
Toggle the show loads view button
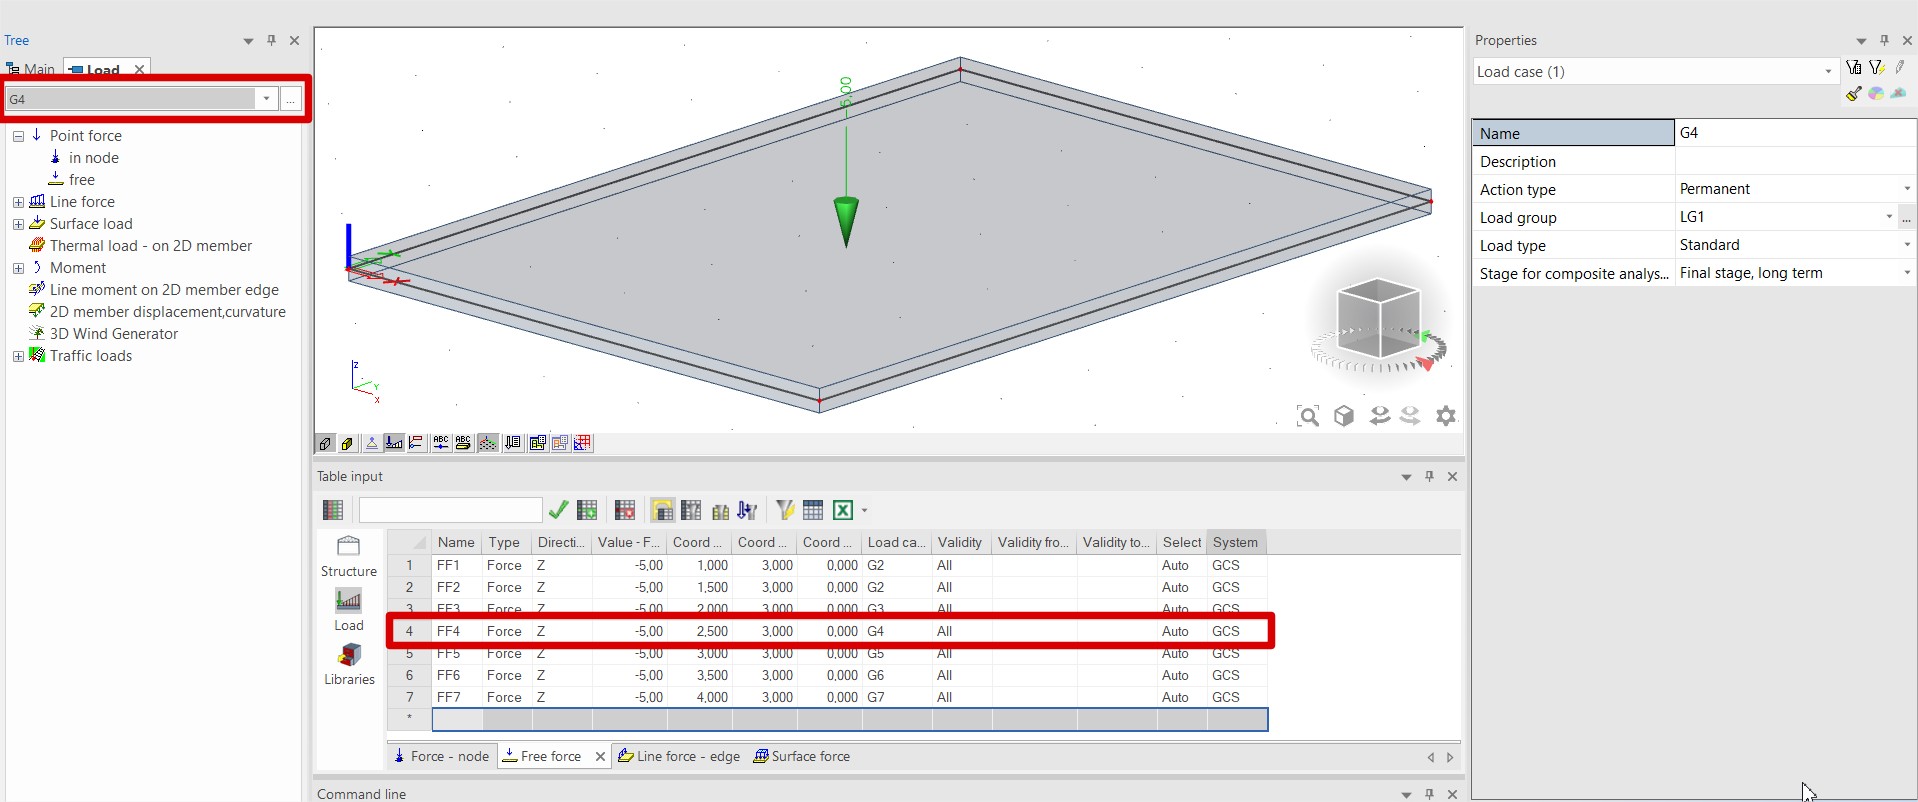394,443
